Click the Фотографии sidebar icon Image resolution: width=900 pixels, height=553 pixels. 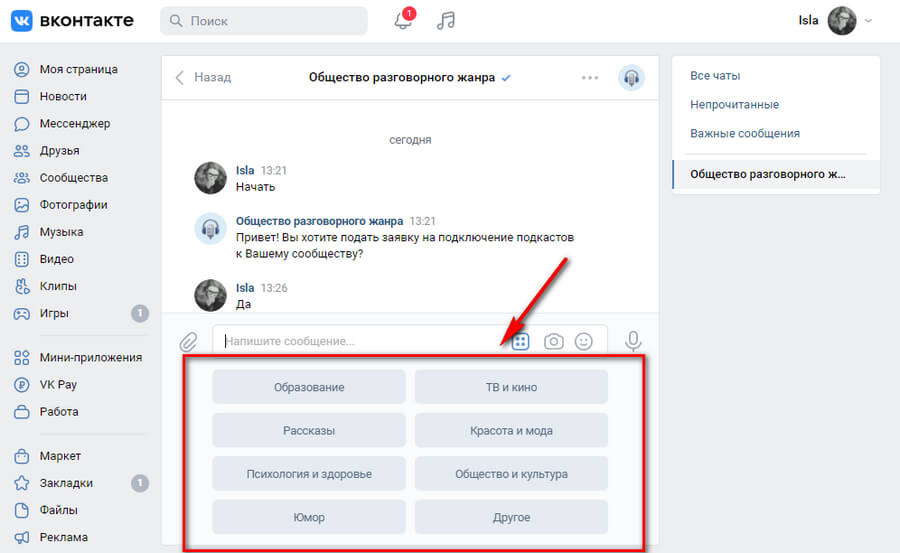coord(21,205)
